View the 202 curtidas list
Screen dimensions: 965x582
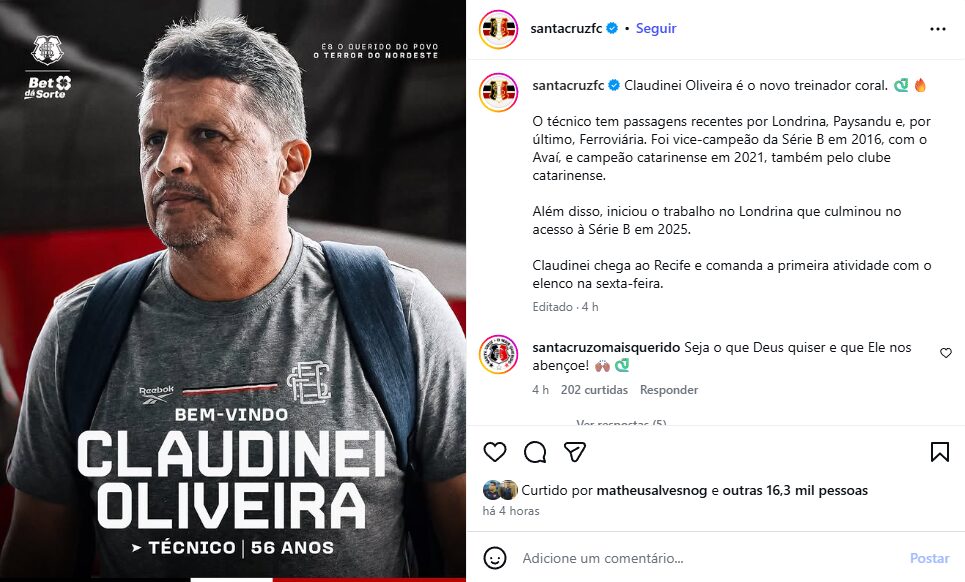[594, 390]
